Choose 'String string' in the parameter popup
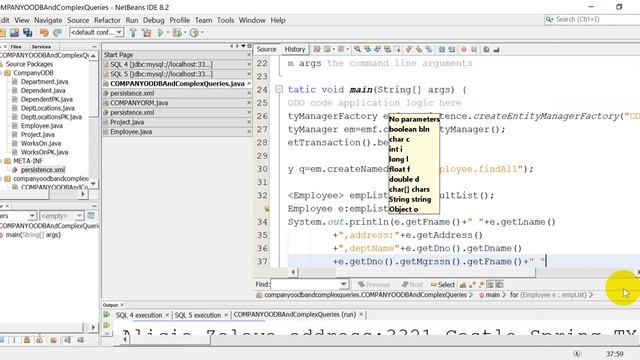640x360 pixels. tap(410, 199)
